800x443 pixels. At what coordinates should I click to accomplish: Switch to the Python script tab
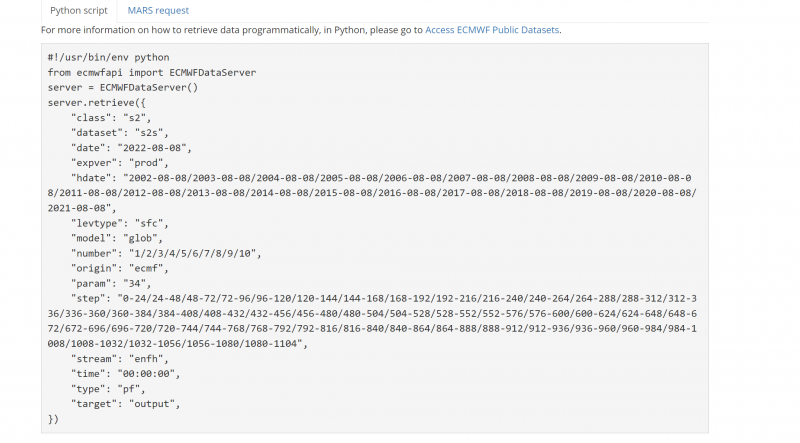point(78,10)
